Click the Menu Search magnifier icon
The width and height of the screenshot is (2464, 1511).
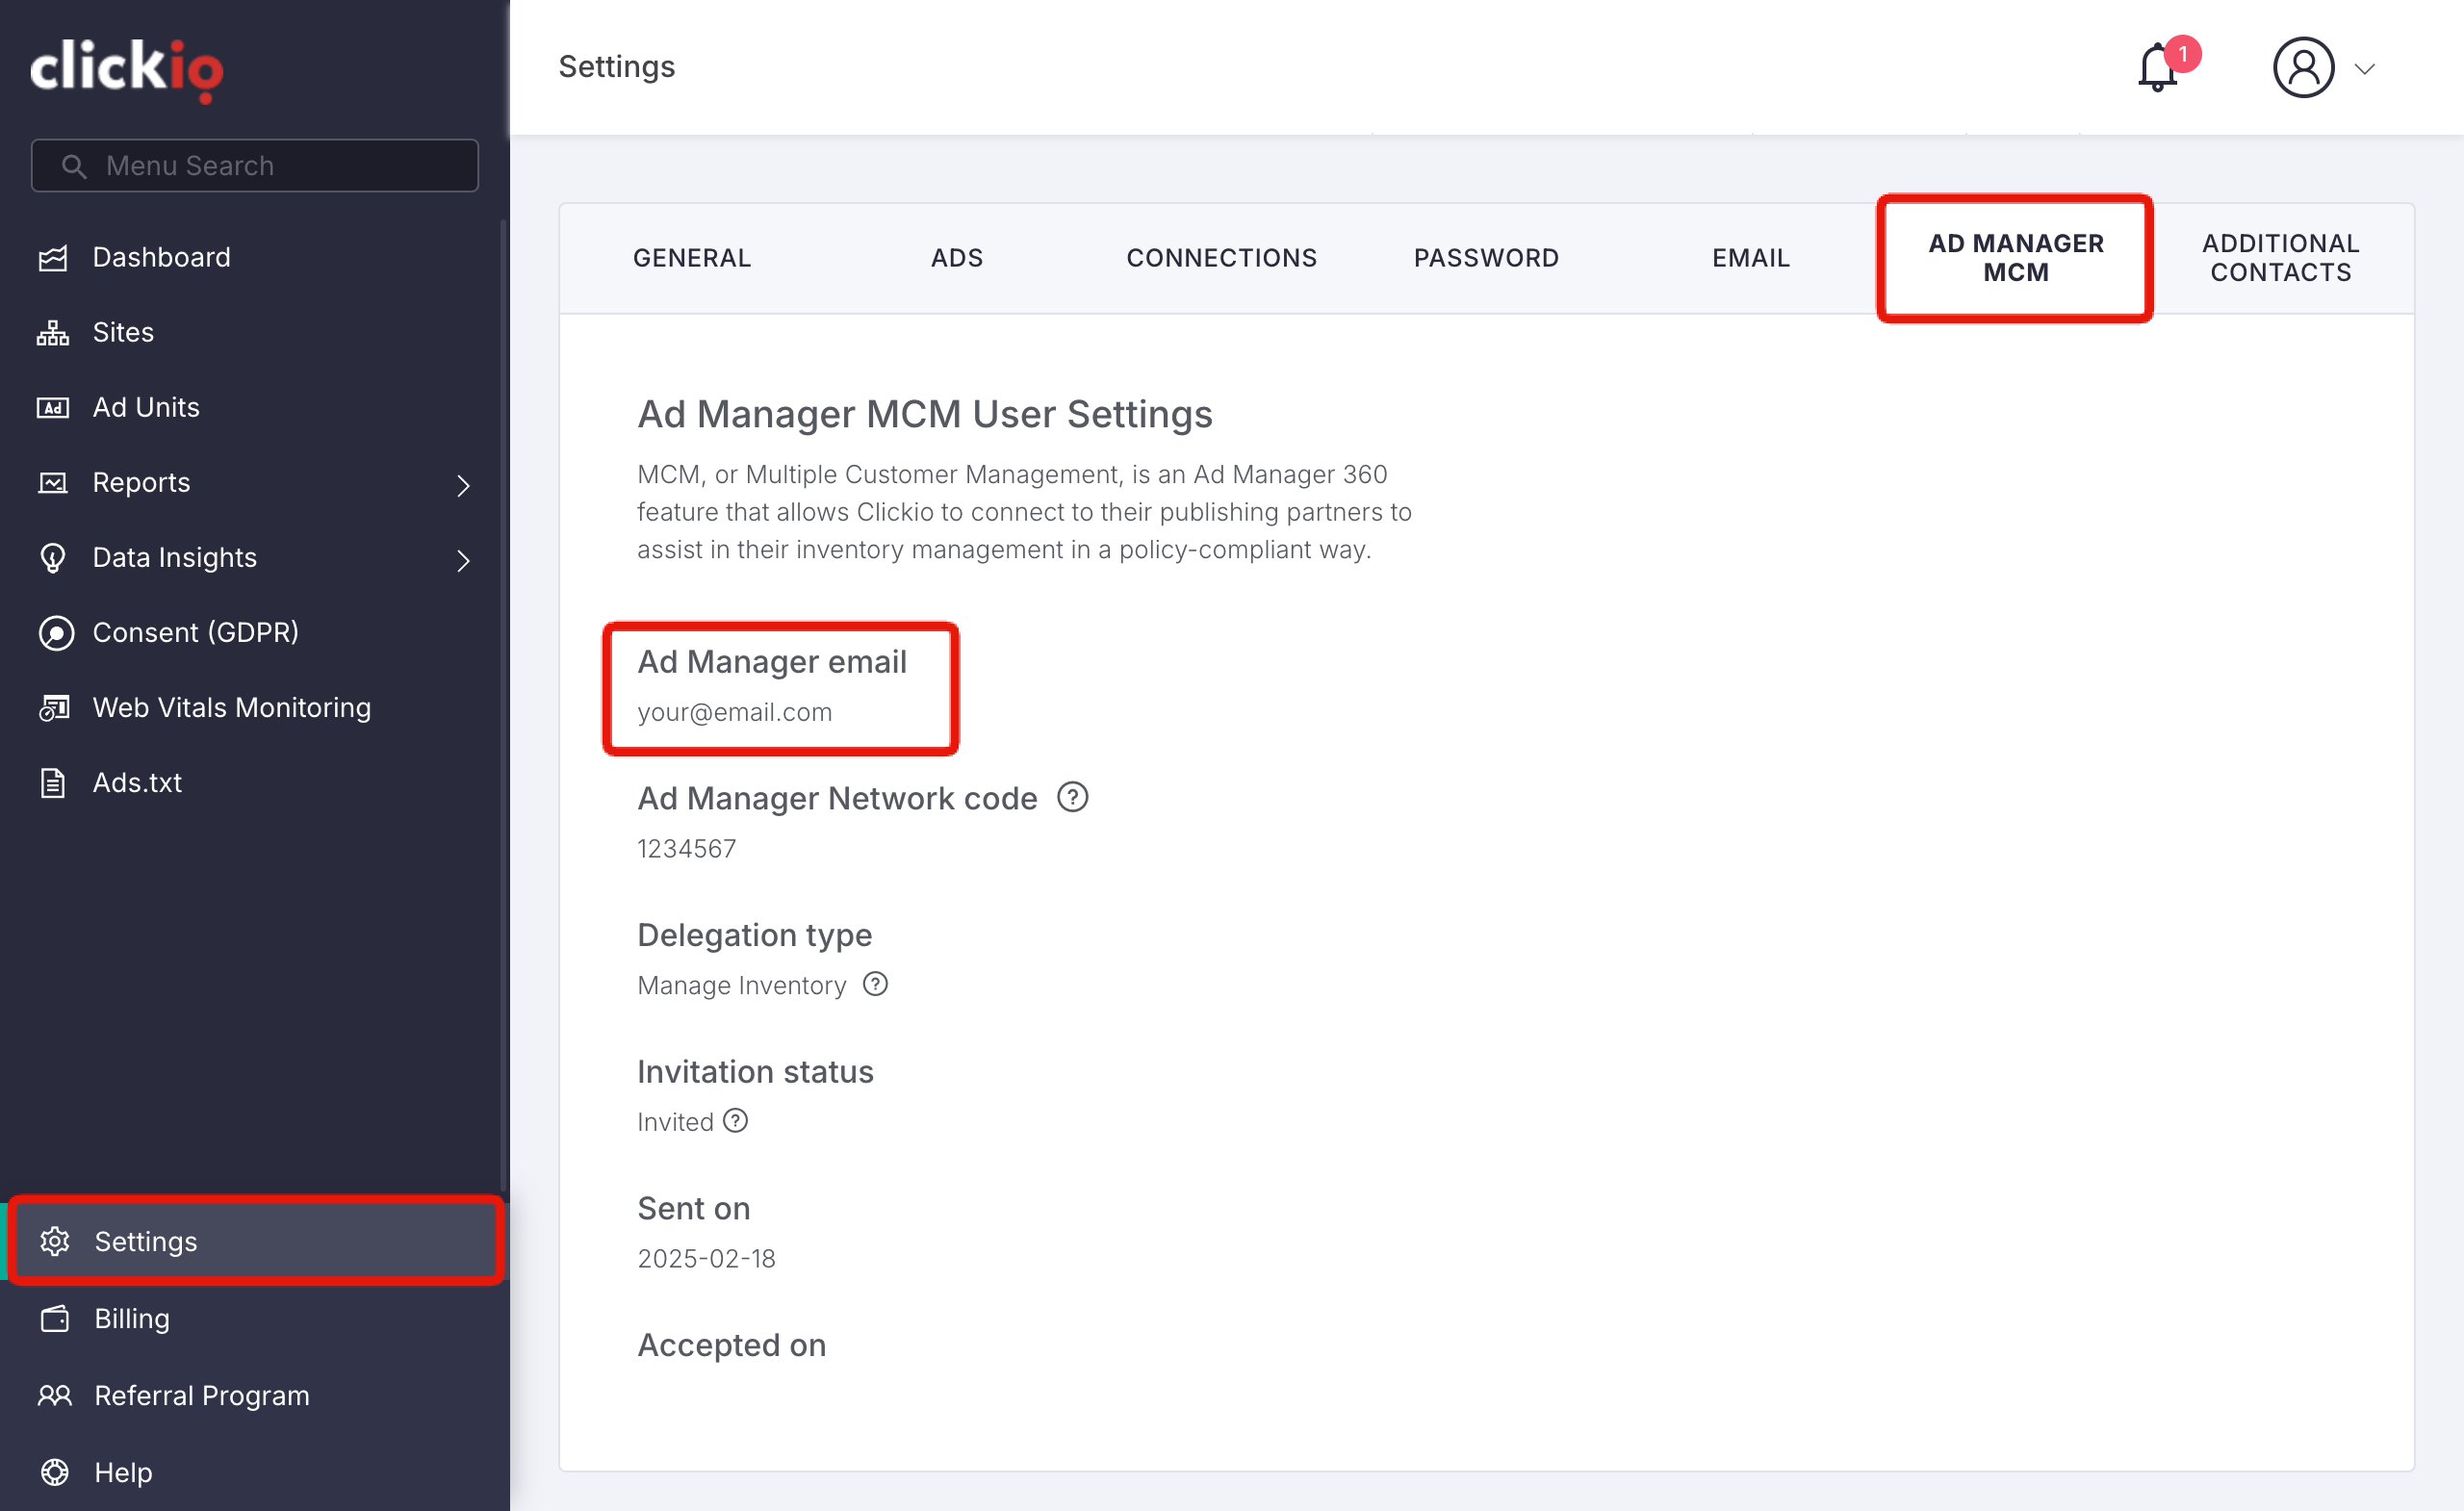(74, 166)
